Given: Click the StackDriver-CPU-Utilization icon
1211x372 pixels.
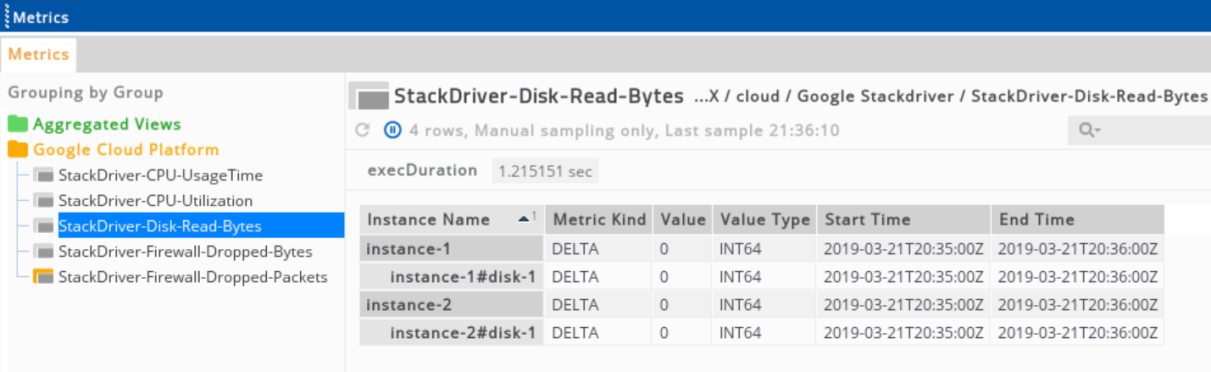Looking at the screenshot, I should pyautogui.click(x=43, y=201).
